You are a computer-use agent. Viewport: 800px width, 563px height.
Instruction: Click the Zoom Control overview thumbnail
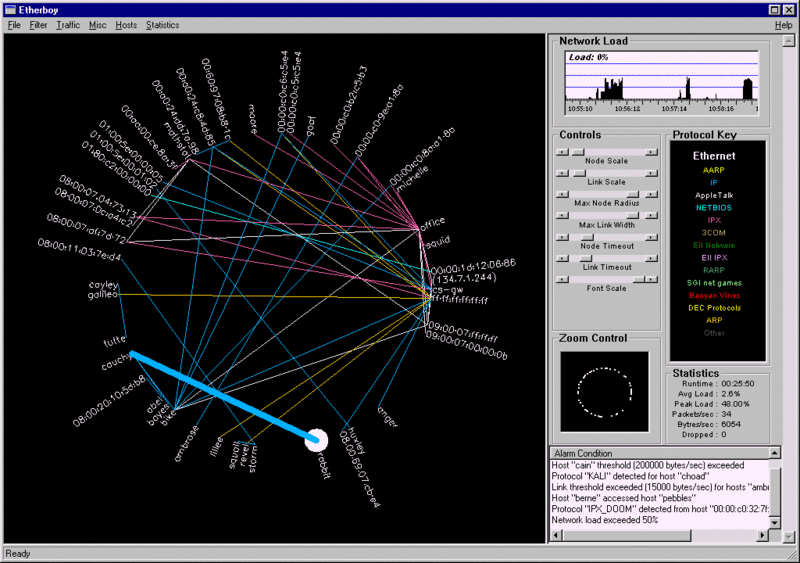[x=605, y=391]
